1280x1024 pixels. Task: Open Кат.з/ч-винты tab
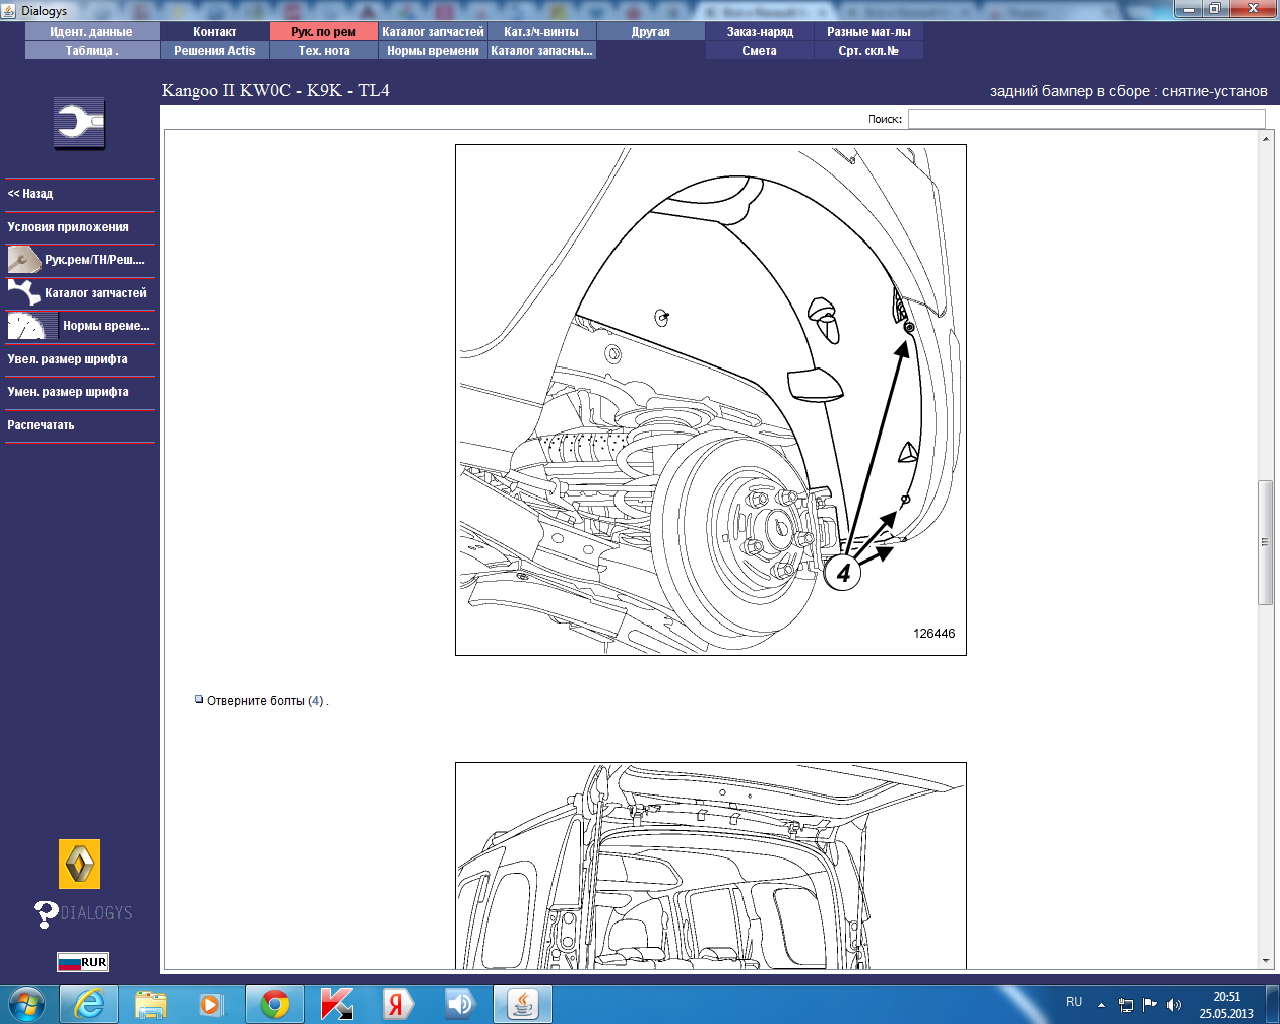542,32
